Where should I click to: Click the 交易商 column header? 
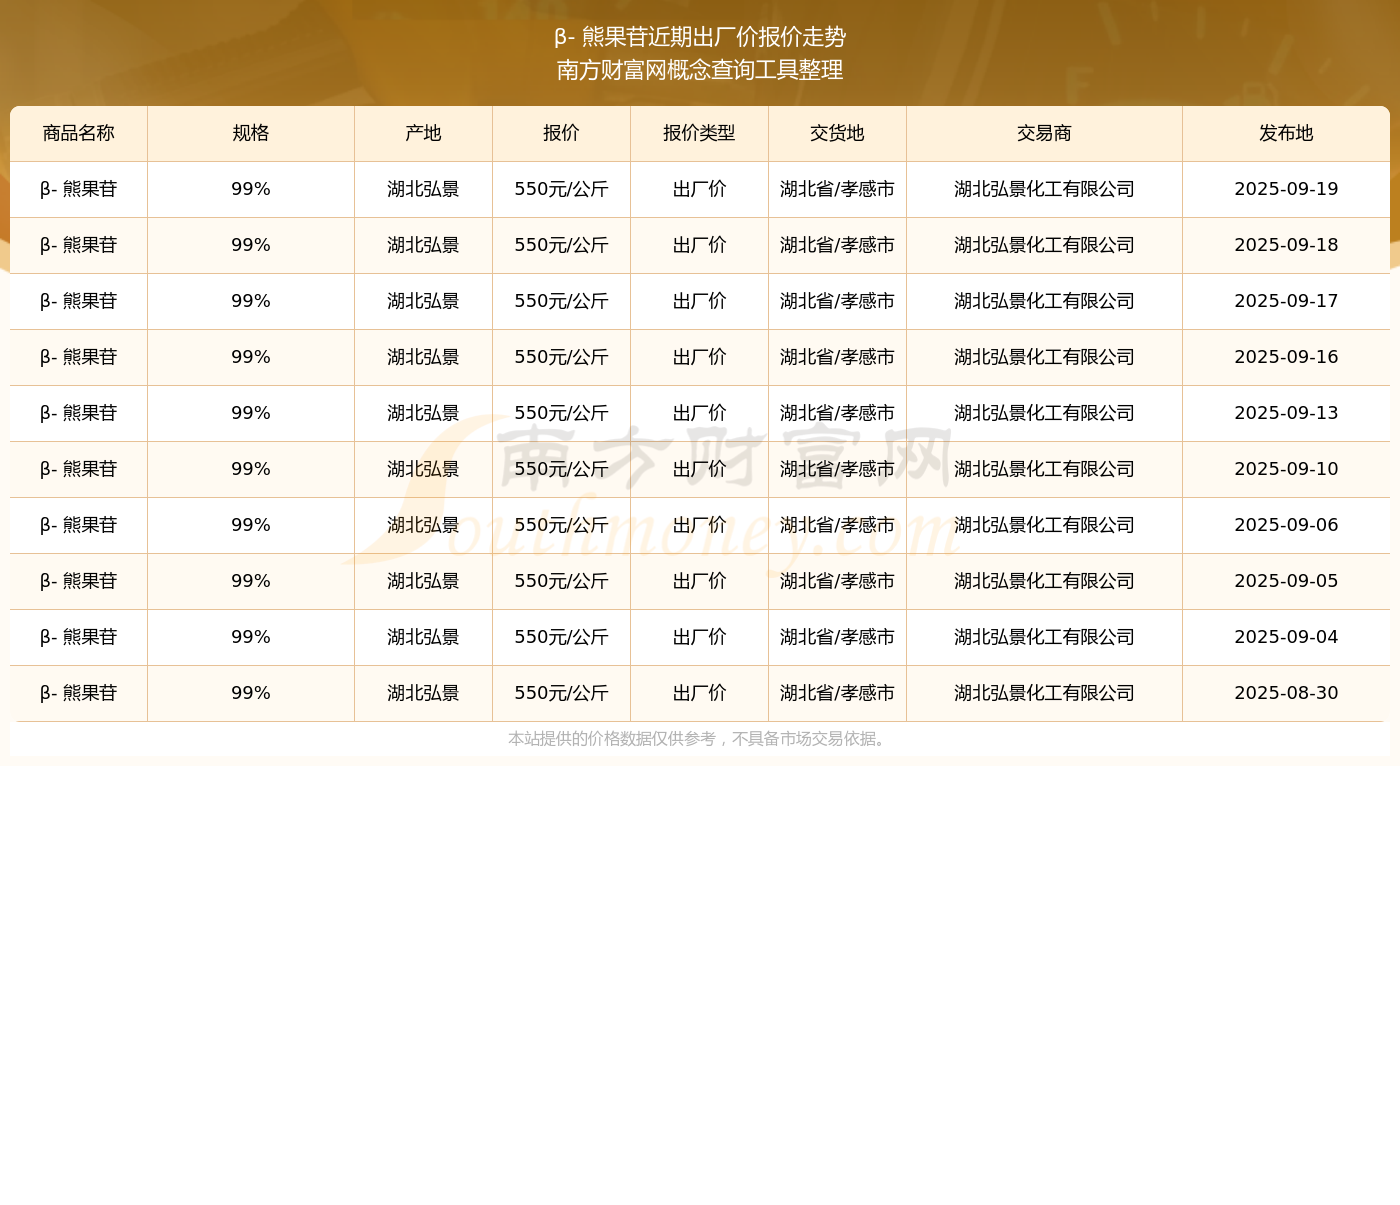click(1044, 133)
